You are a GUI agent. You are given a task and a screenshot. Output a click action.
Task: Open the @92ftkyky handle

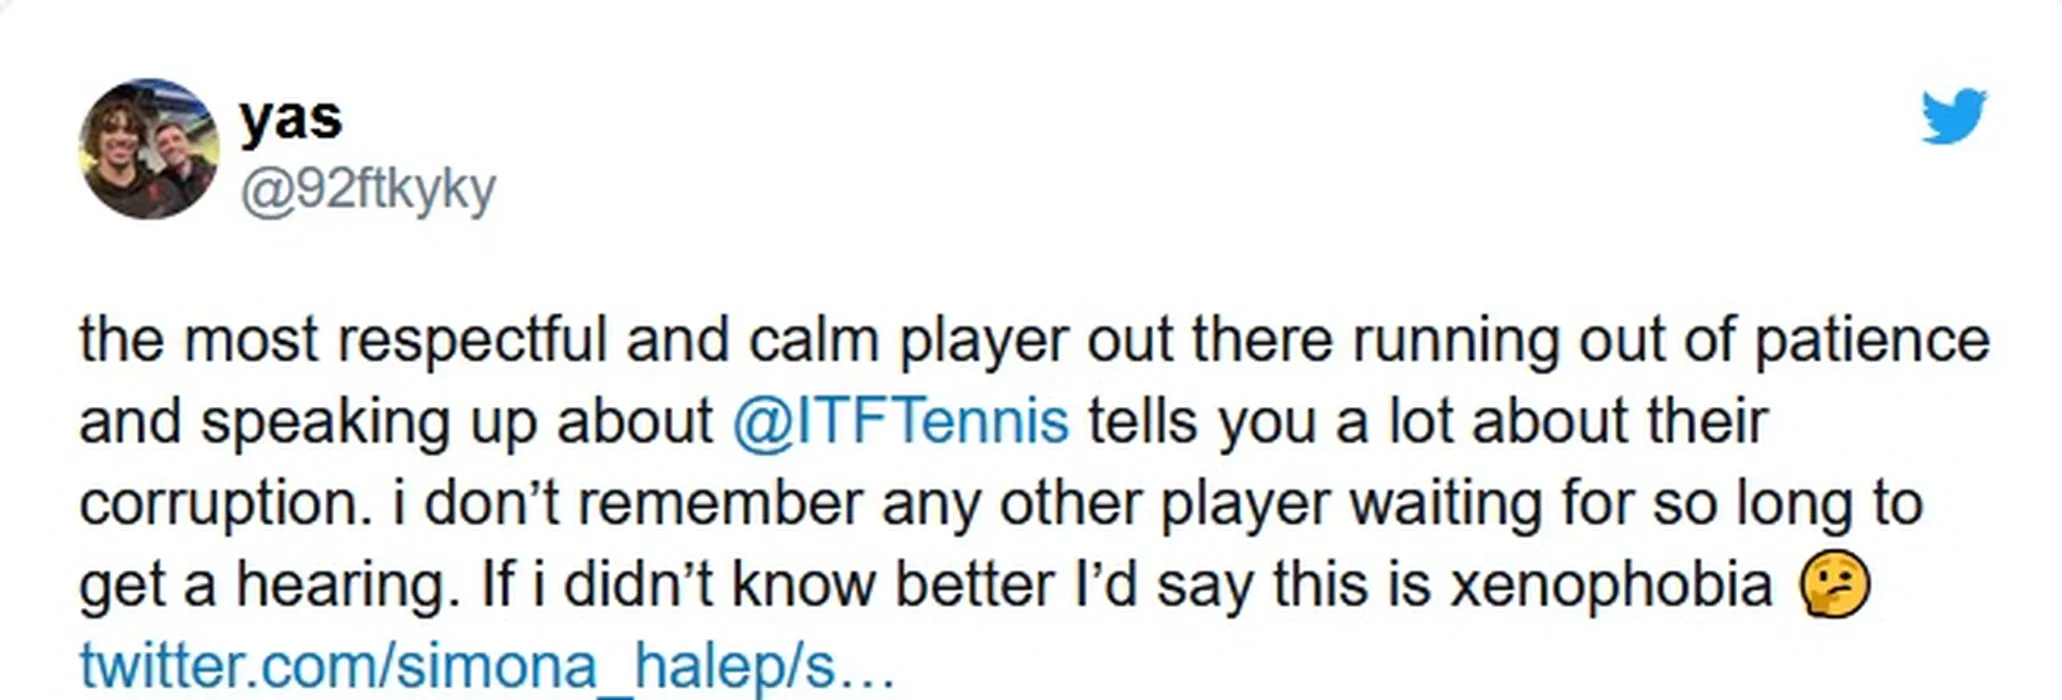pos(367,188)
